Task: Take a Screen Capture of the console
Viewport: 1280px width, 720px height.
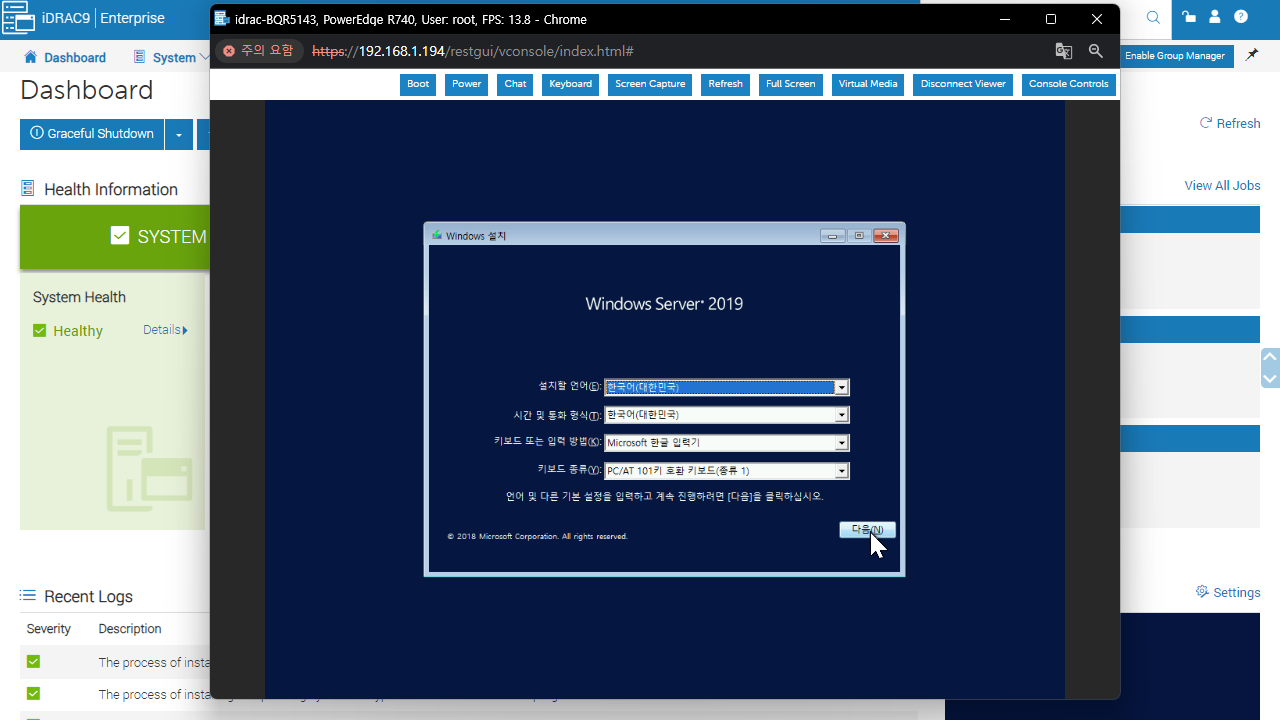Action: [650, 84]
